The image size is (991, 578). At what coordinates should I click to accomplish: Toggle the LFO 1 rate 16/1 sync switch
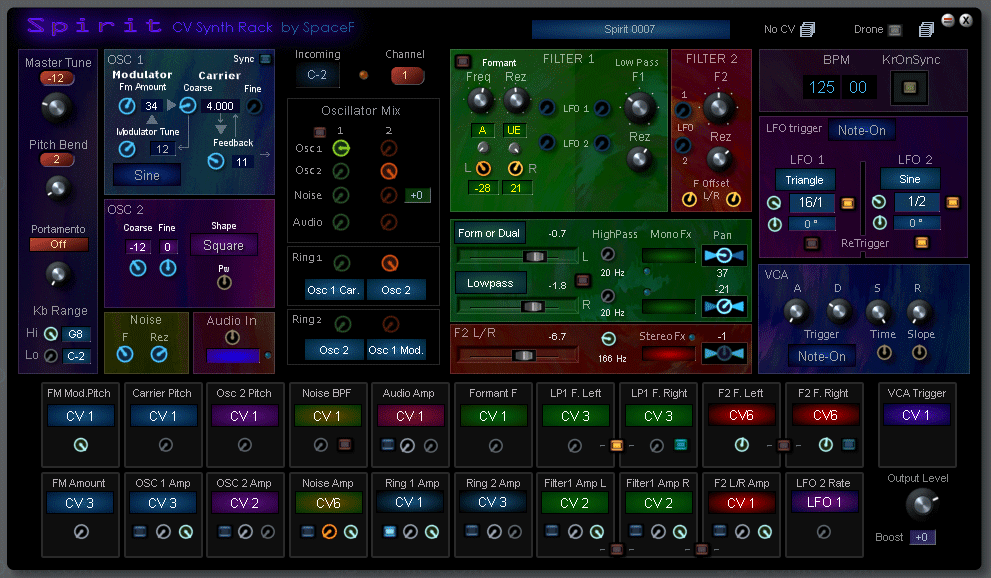(x=848, y=203)
